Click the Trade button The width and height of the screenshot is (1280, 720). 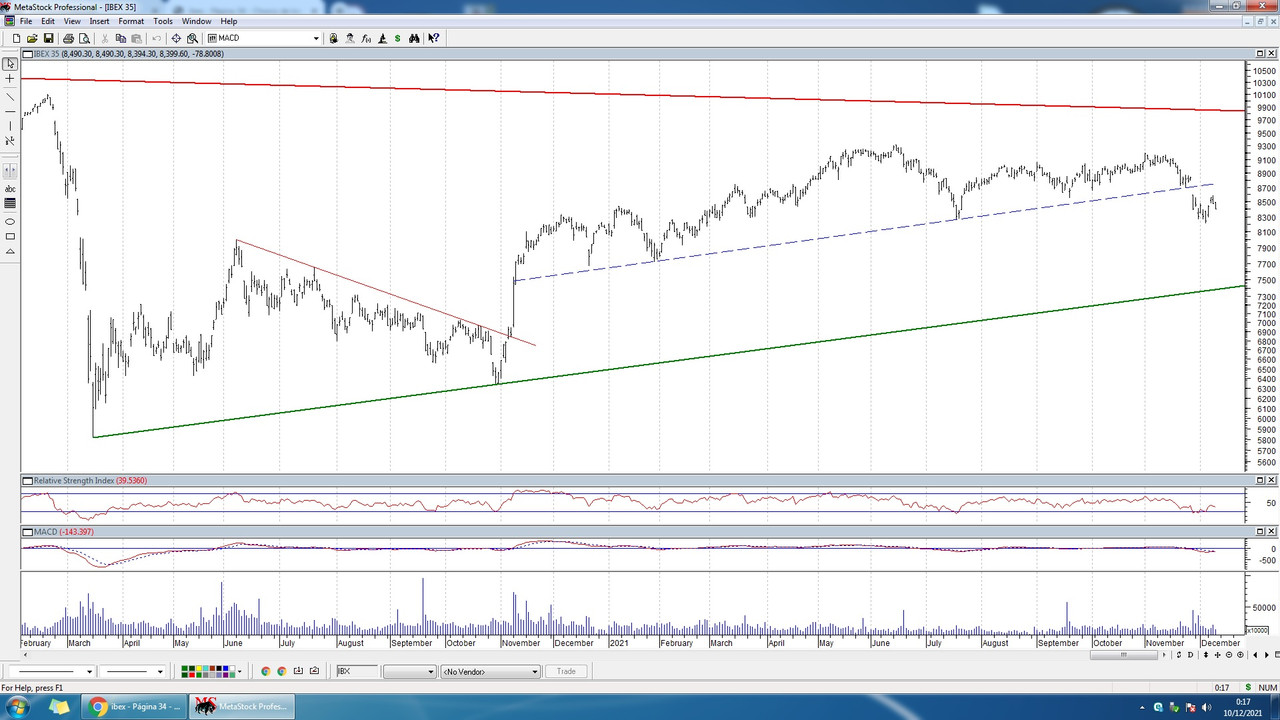pos(566,671)
